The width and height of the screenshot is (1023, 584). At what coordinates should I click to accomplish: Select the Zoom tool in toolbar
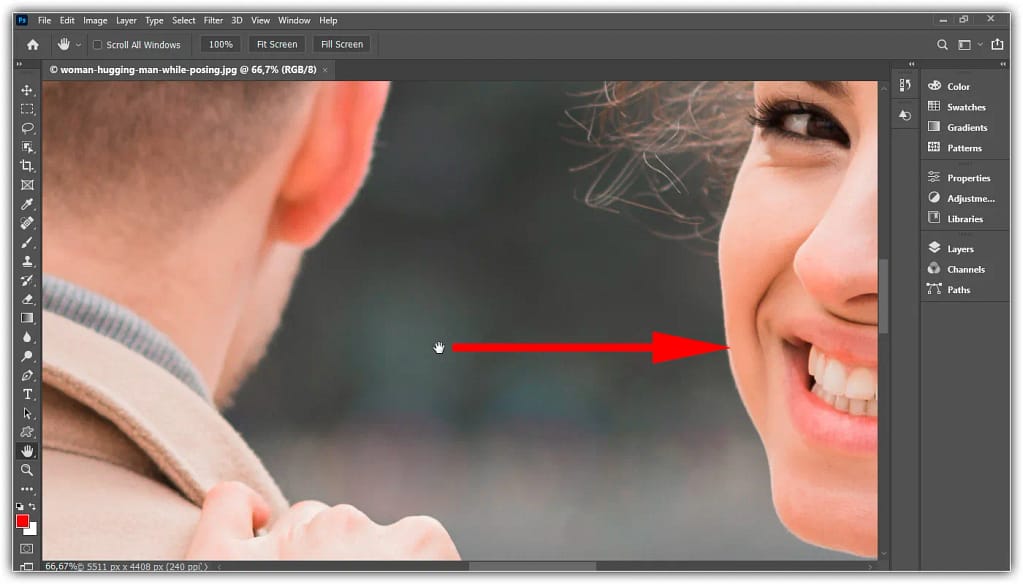(x=27, y=470)
